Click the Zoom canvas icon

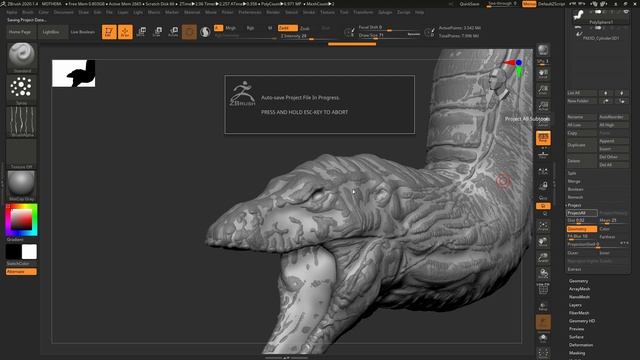543,89
